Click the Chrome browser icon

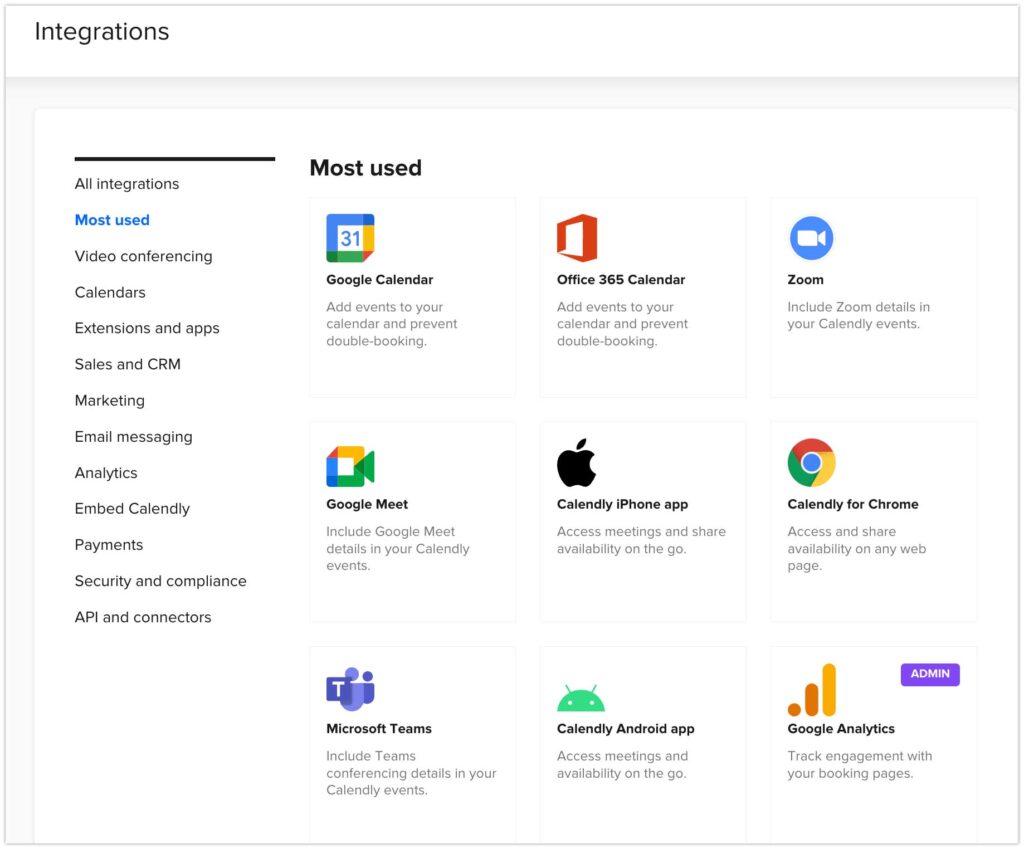coord(811,462)
